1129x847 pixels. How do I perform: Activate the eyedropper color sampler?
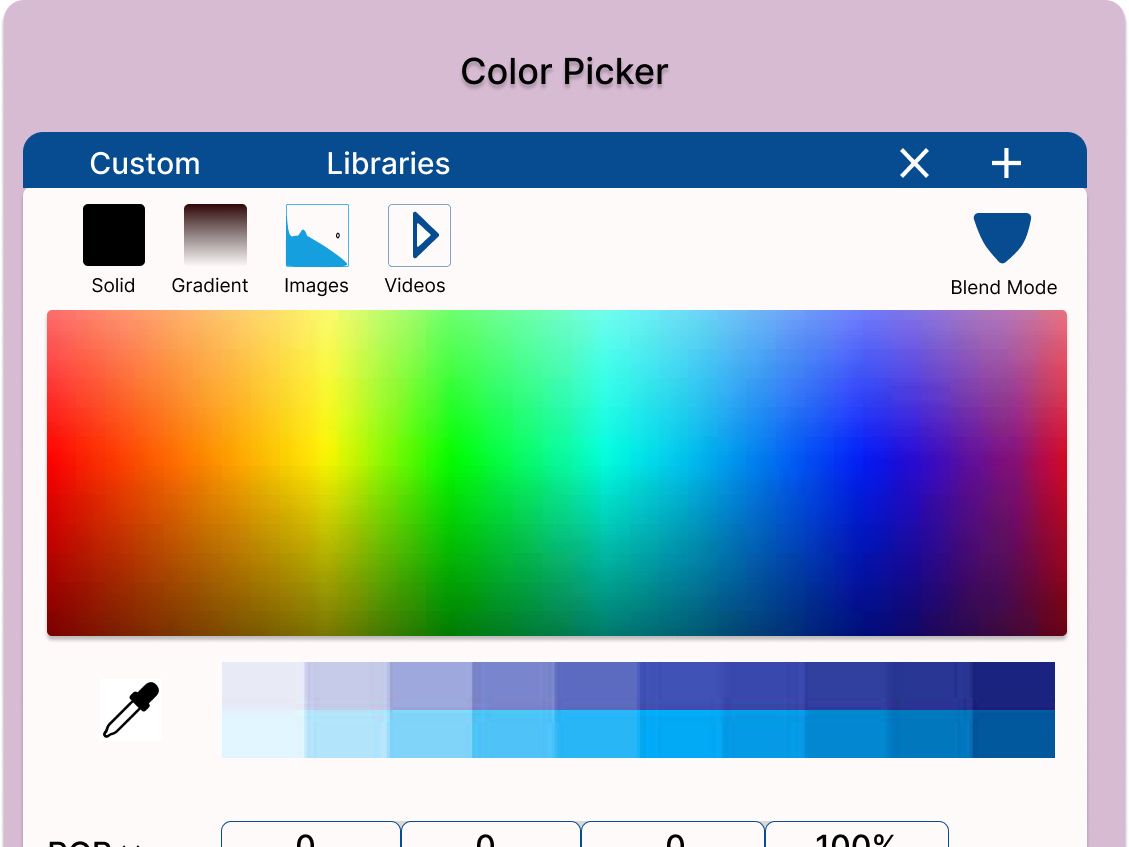pos(130,709)
